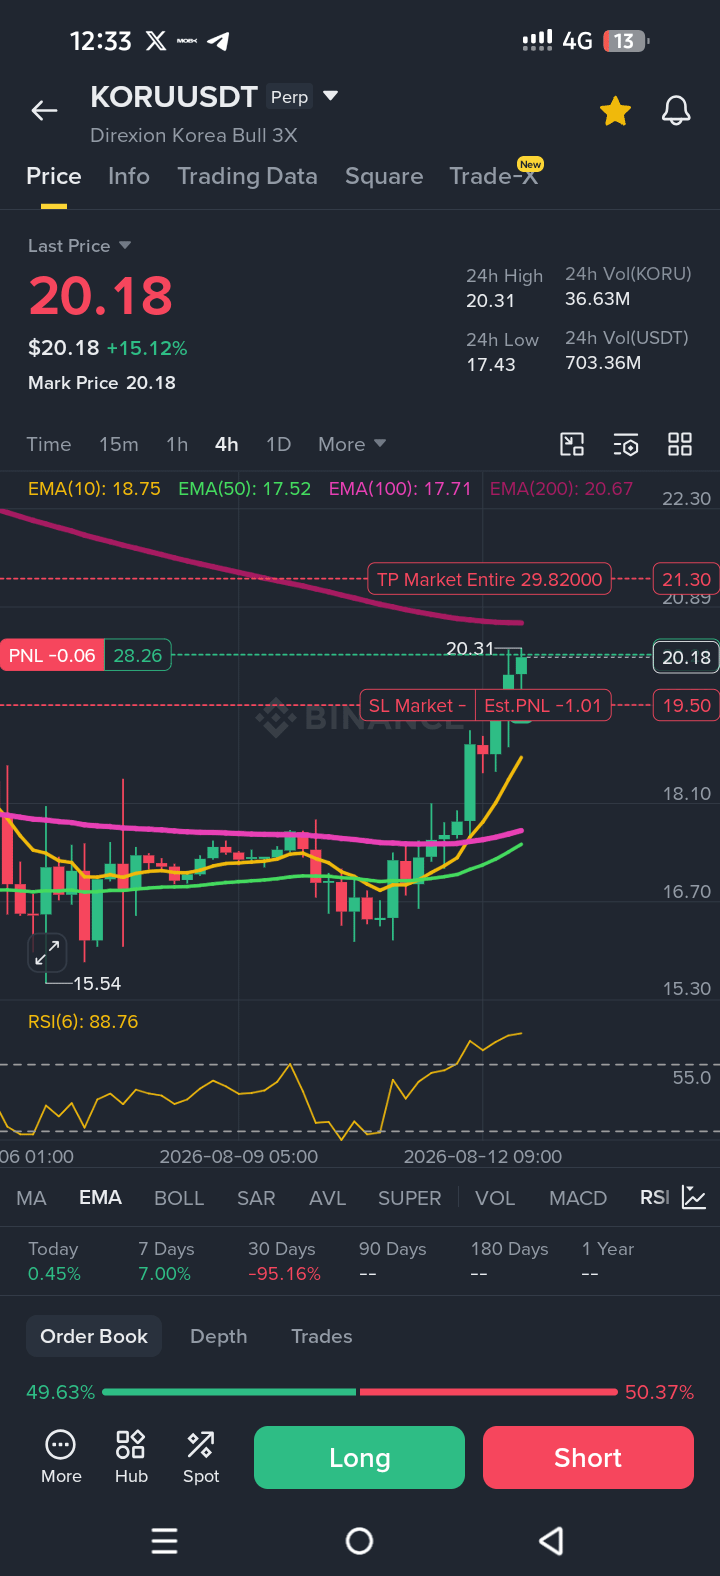This screenshot has height=1576, width=720.
Task: Open the price alert bell icon
Action: [676, 111]
